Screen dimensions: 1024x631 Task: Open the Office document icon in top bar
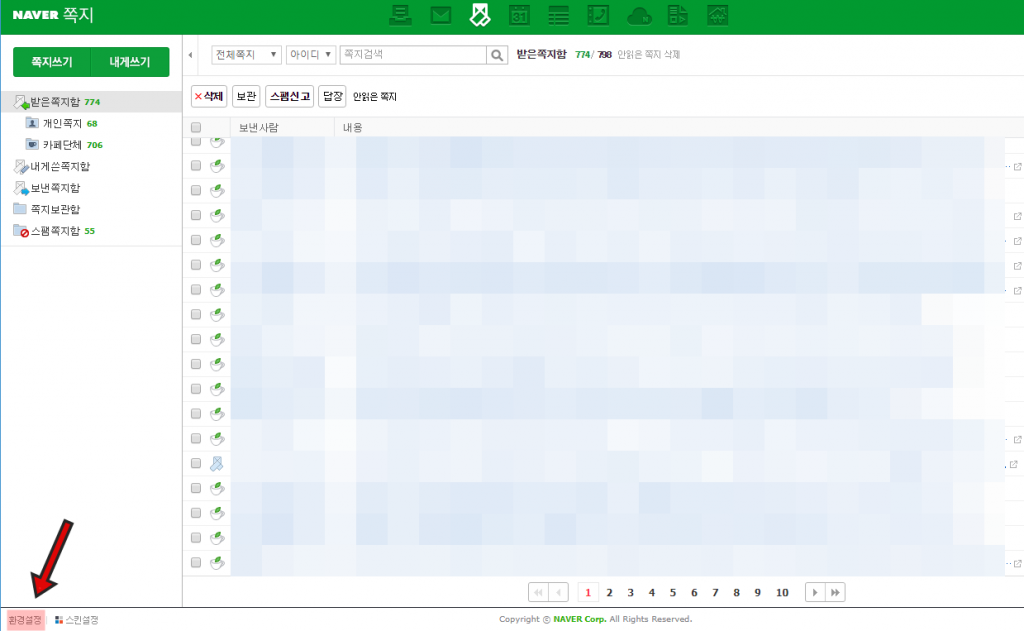[678, 15]
